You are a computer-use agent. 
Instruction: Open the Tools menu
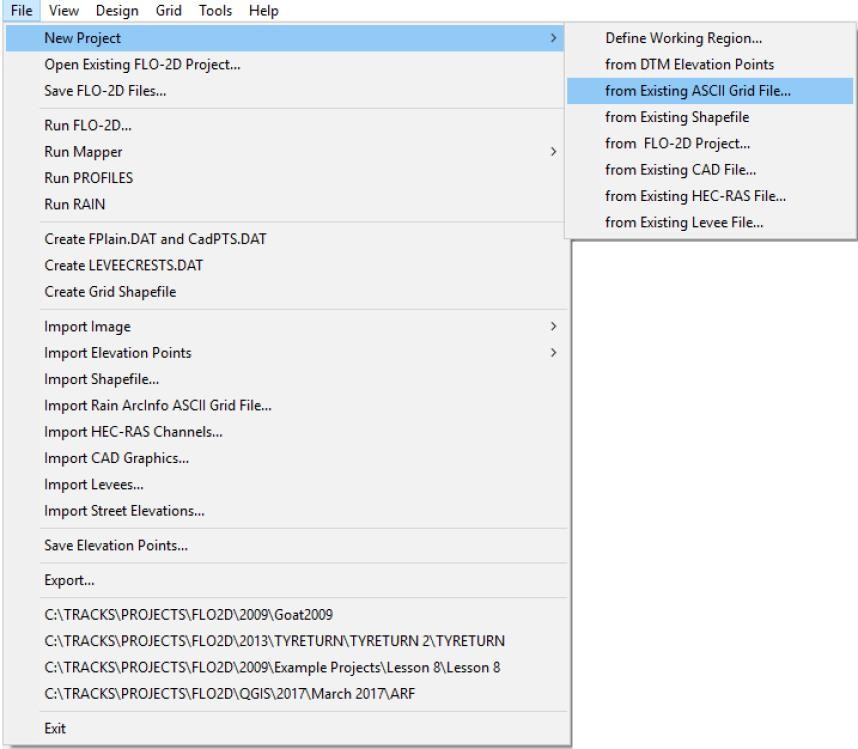pyautogui.click(x=215, y=11)
